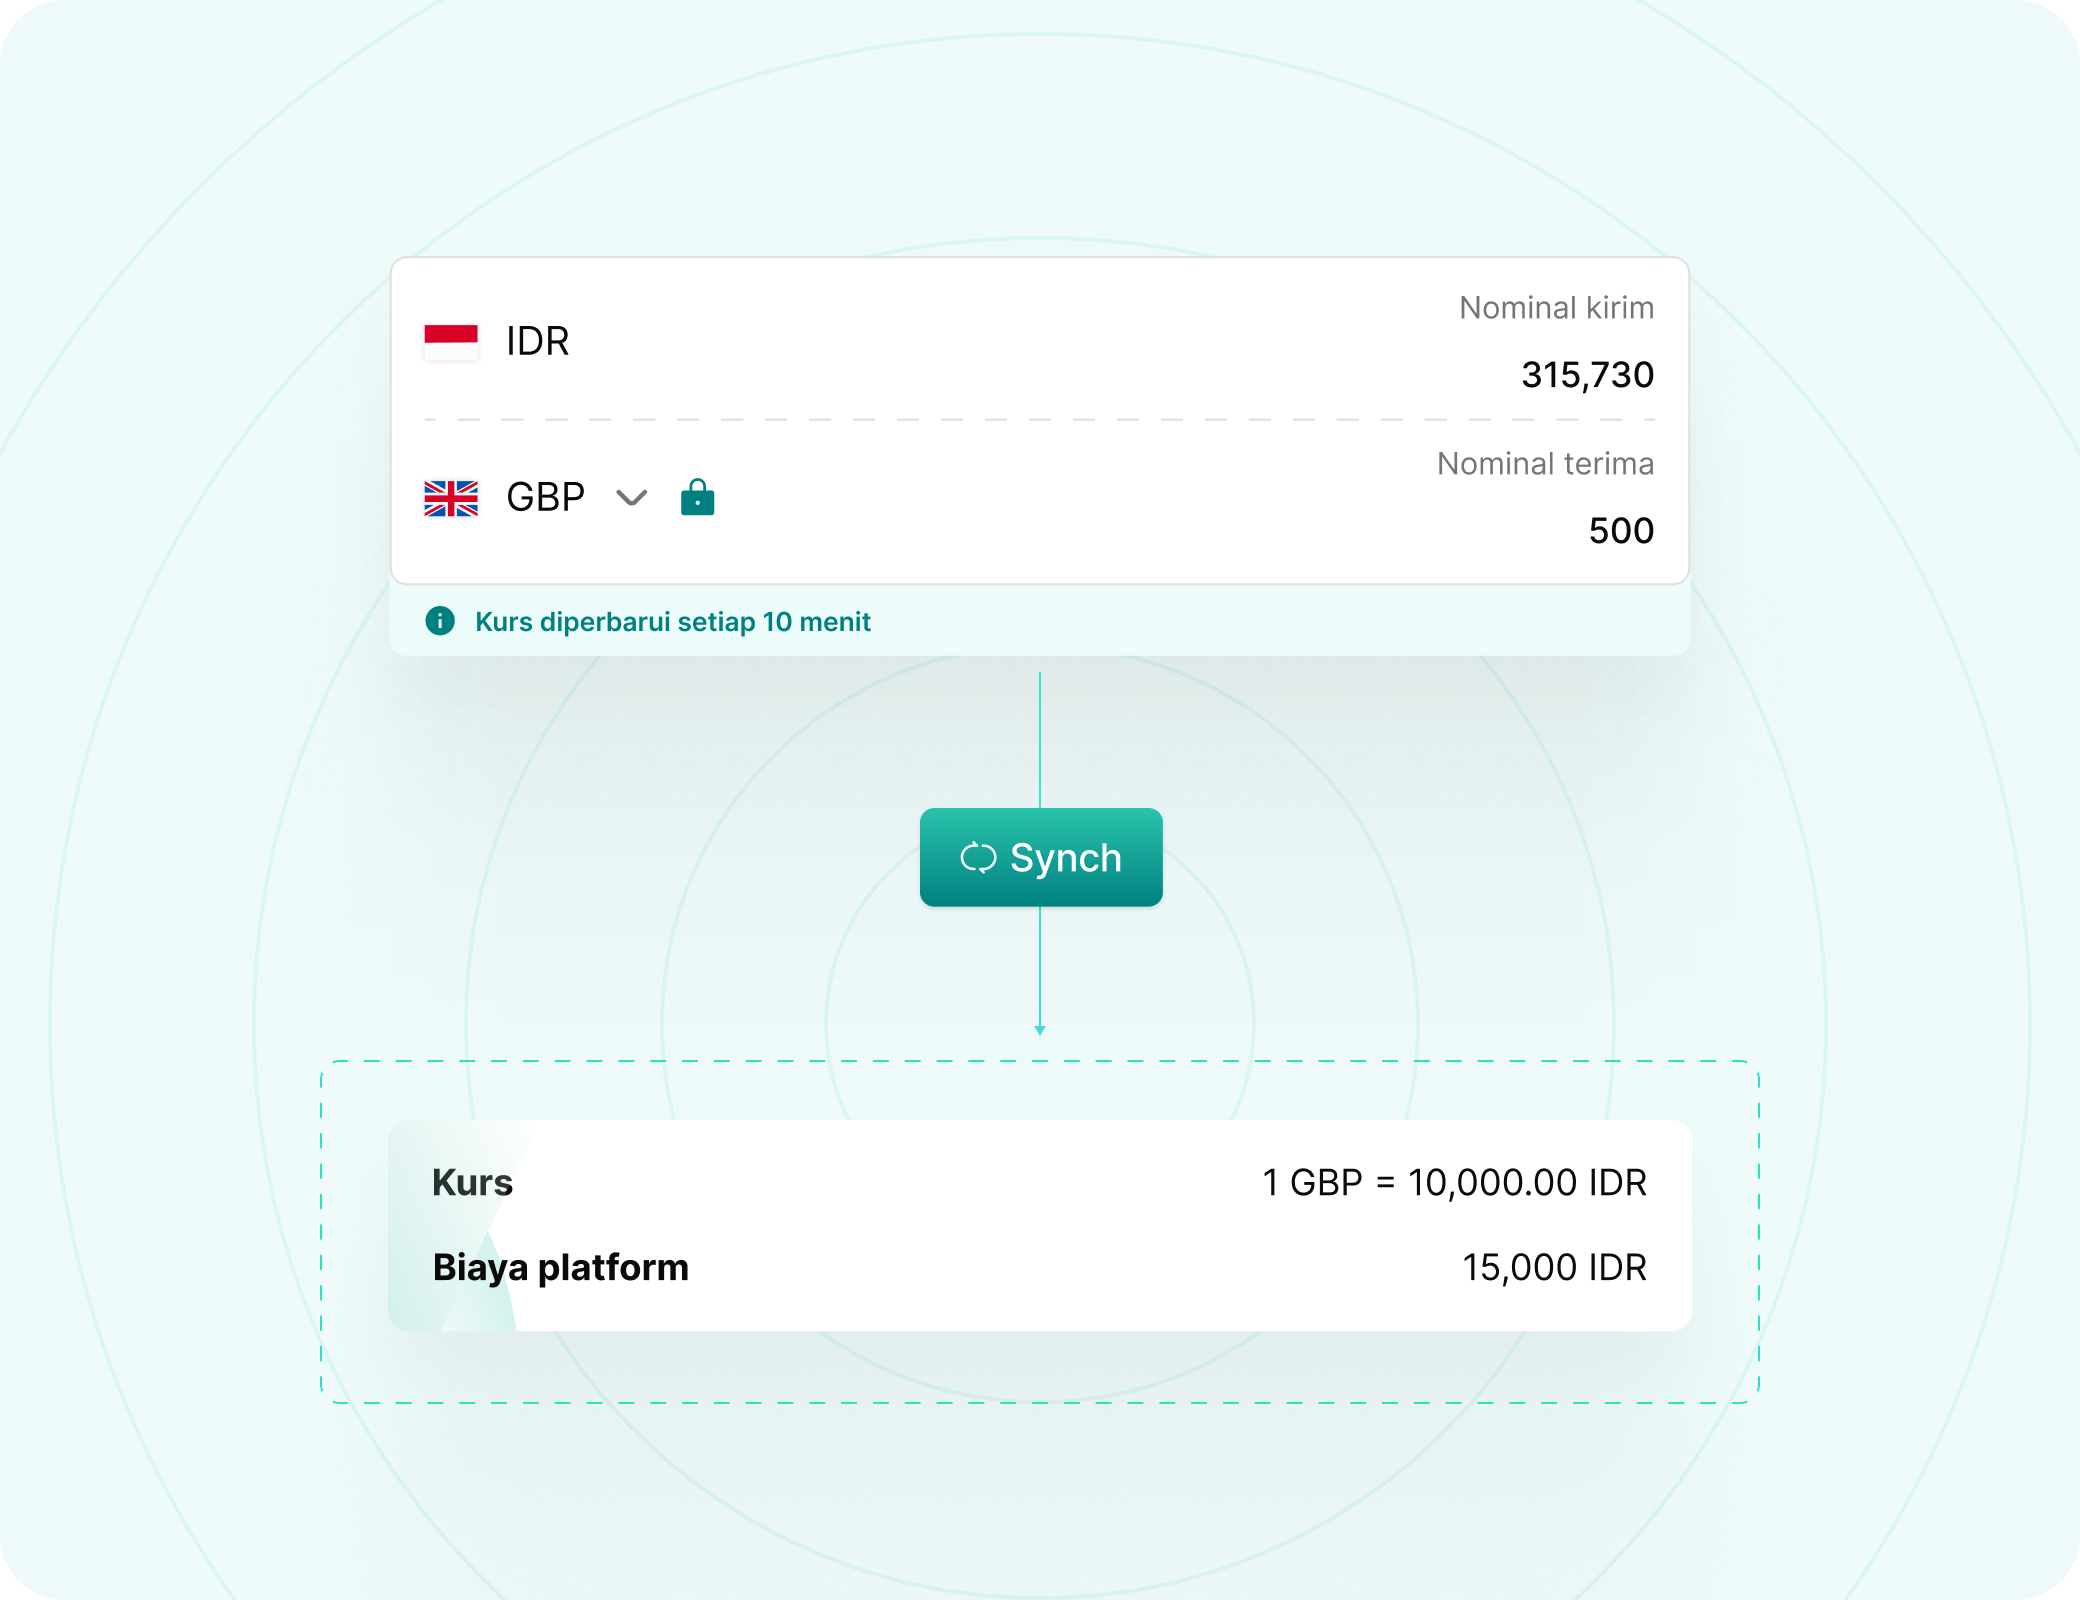The height and width of the screenshot is (1600, 2080).
Task: Click the circular arrows icon in Synch button
Action: (978, 858)
